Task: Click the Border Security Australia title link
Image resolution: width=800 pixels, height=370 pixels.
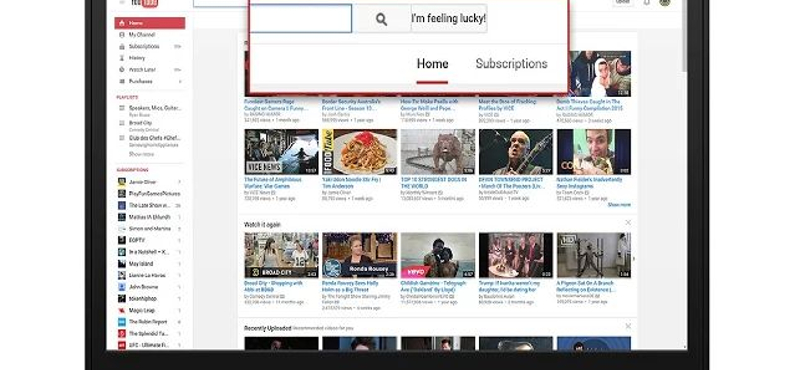Action: (x=351, y=105)
